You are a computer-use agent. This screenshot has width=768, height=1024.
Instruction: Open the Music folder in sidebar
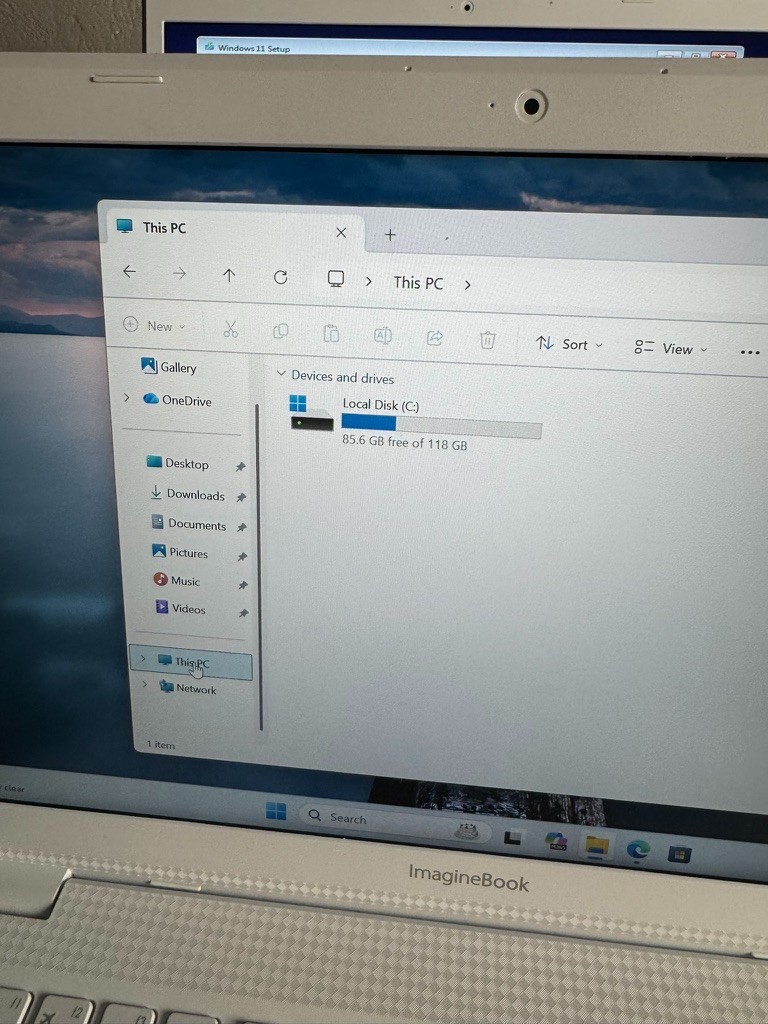pyautogui.click(x=177, y=581)
